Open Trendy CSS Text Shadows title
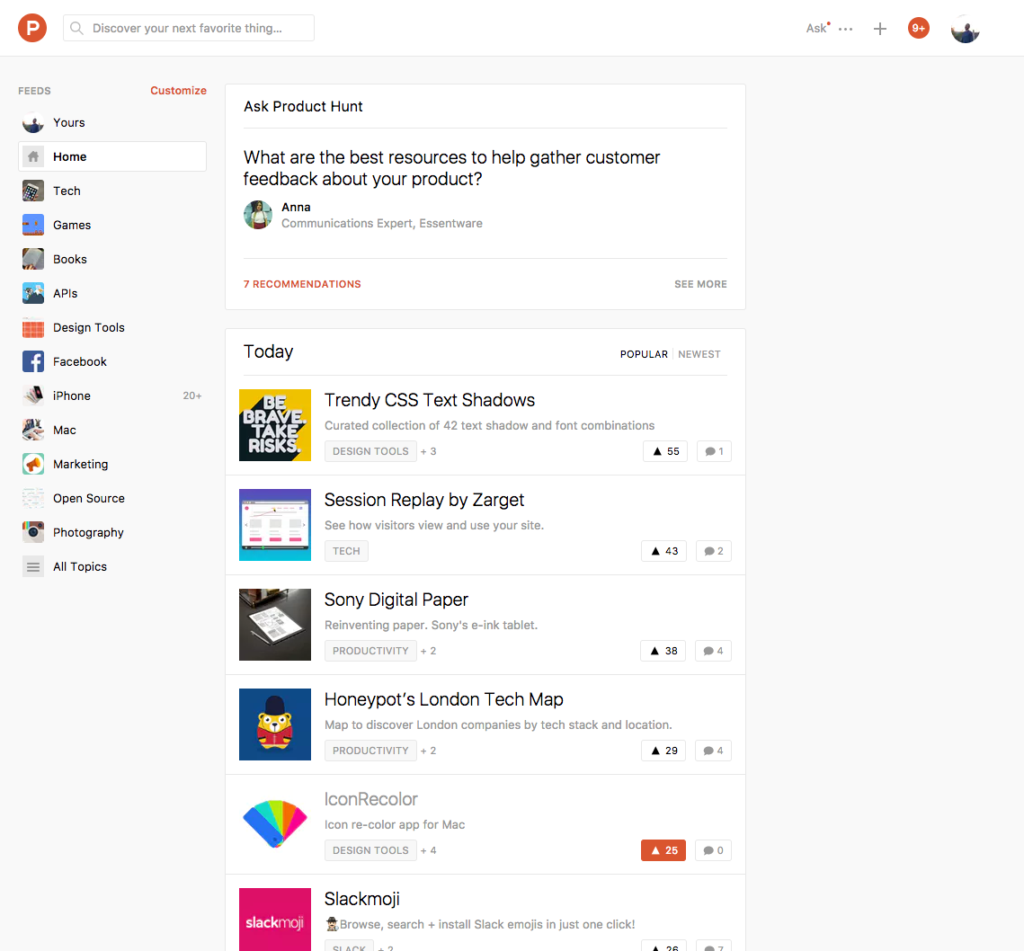 429,400
